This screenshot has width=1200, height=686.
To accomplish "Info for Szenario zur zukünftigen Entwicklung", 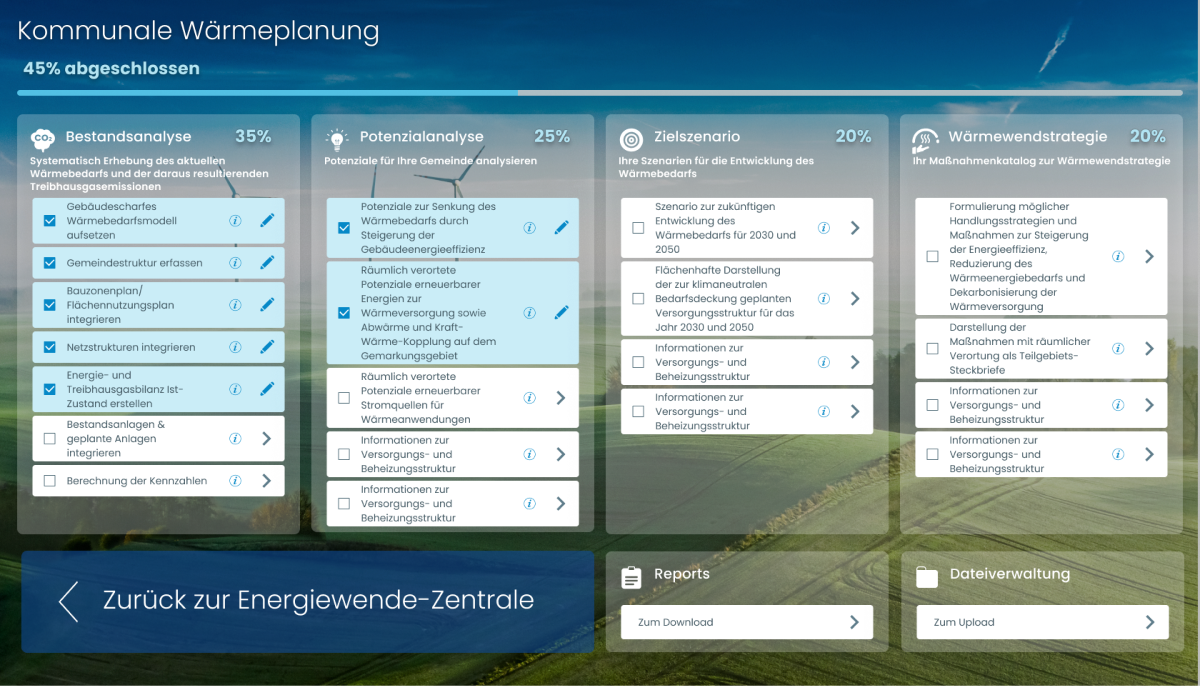I will coord(823,228).
